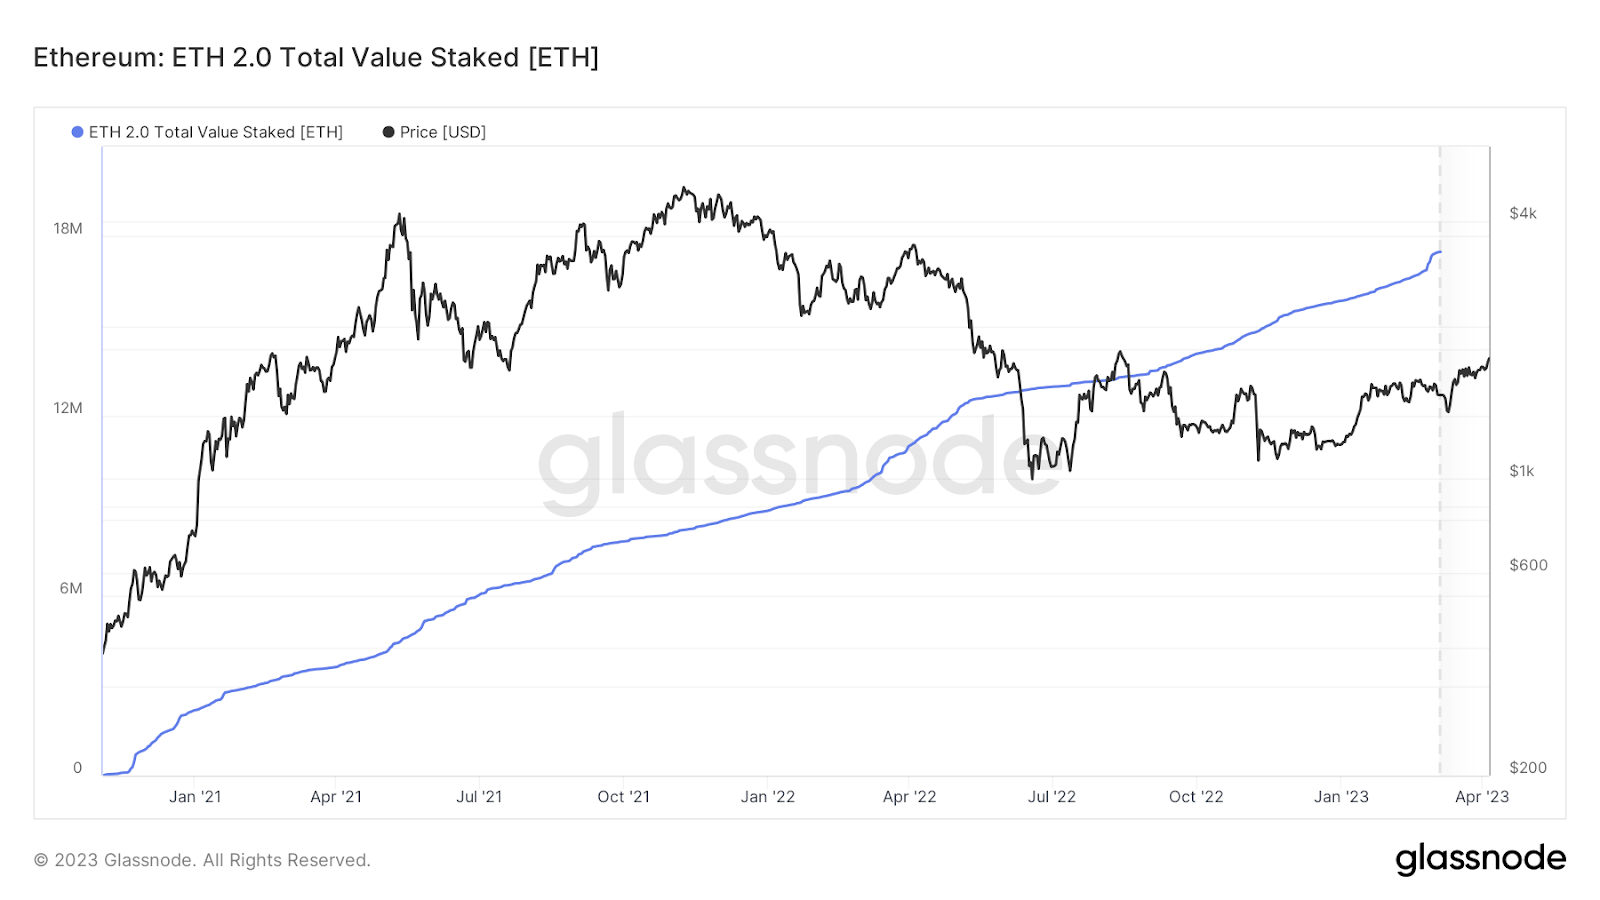
Task: Click the $600 right axis label
Action: tap(1528, 565)
